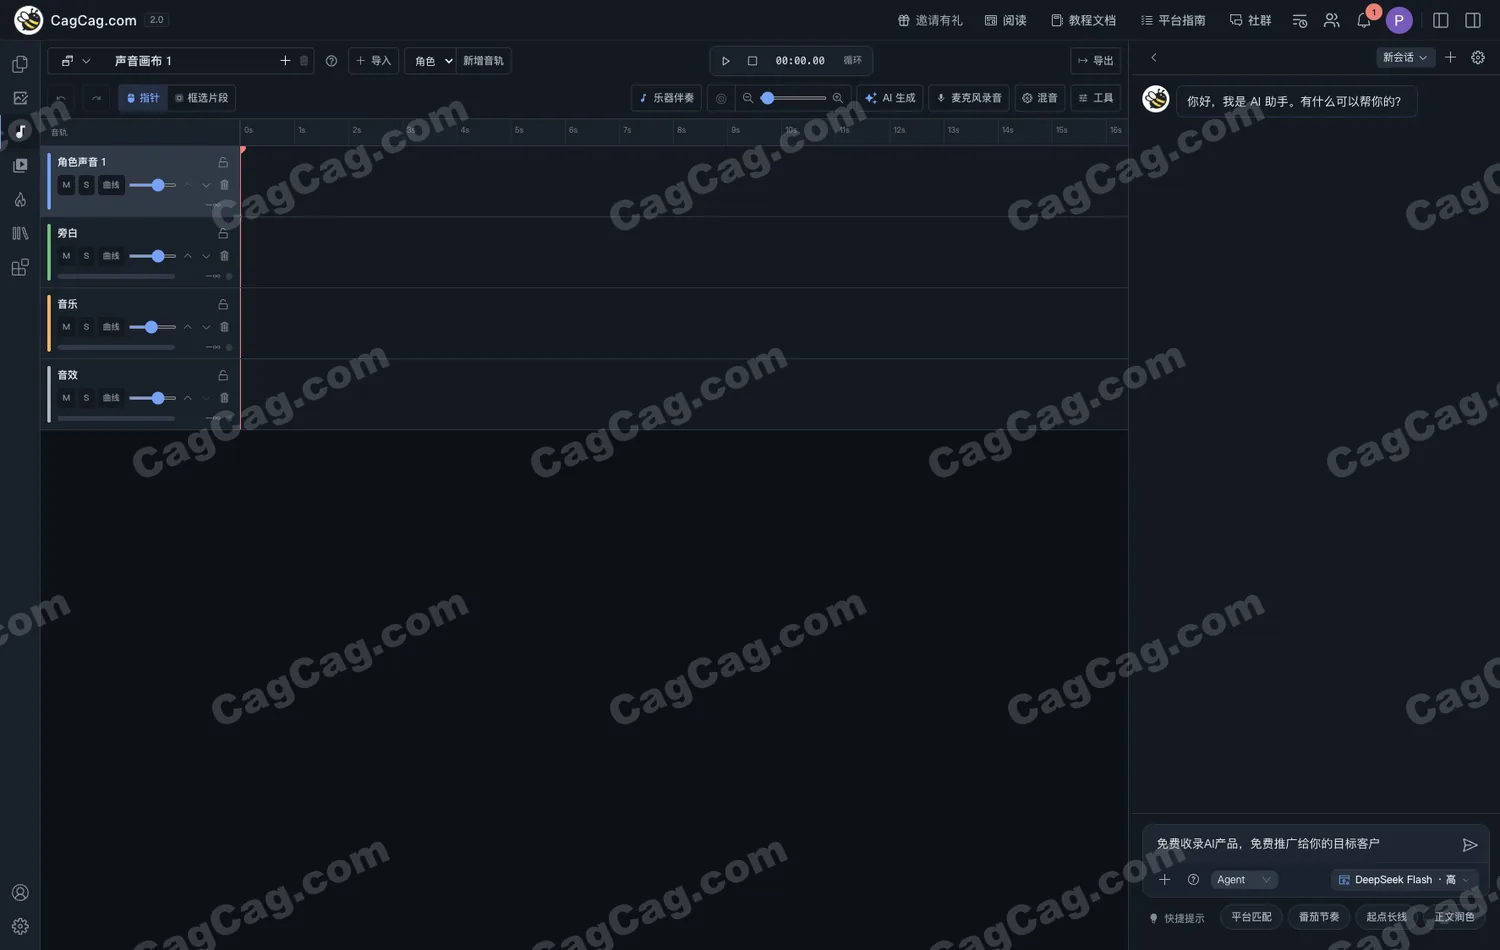Delete the 旁白 track with trash icon
The image size is (1500, 950).
click(224, 256)
